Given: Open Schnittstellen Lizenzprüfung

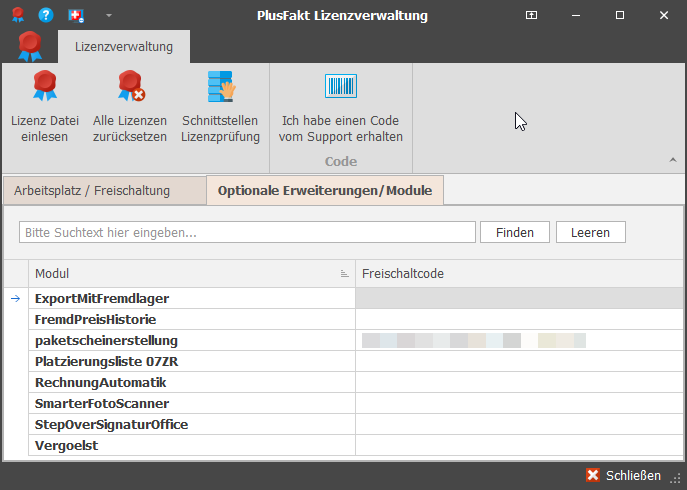Looking at the screenshot, I should [x=220, y=106].
